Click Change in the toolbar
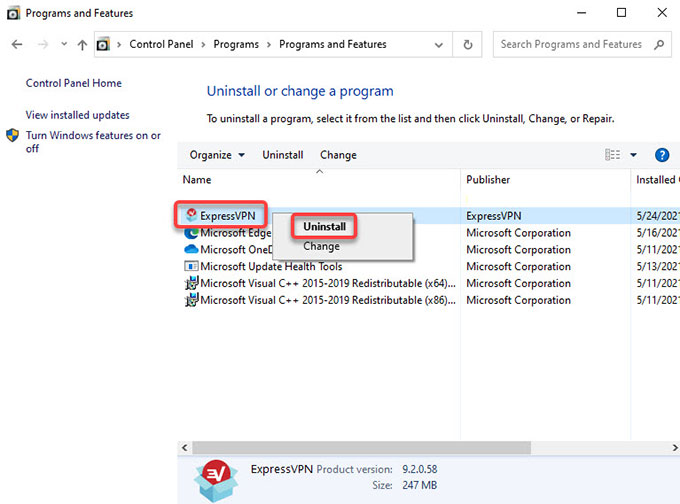 tap(338, 155)
